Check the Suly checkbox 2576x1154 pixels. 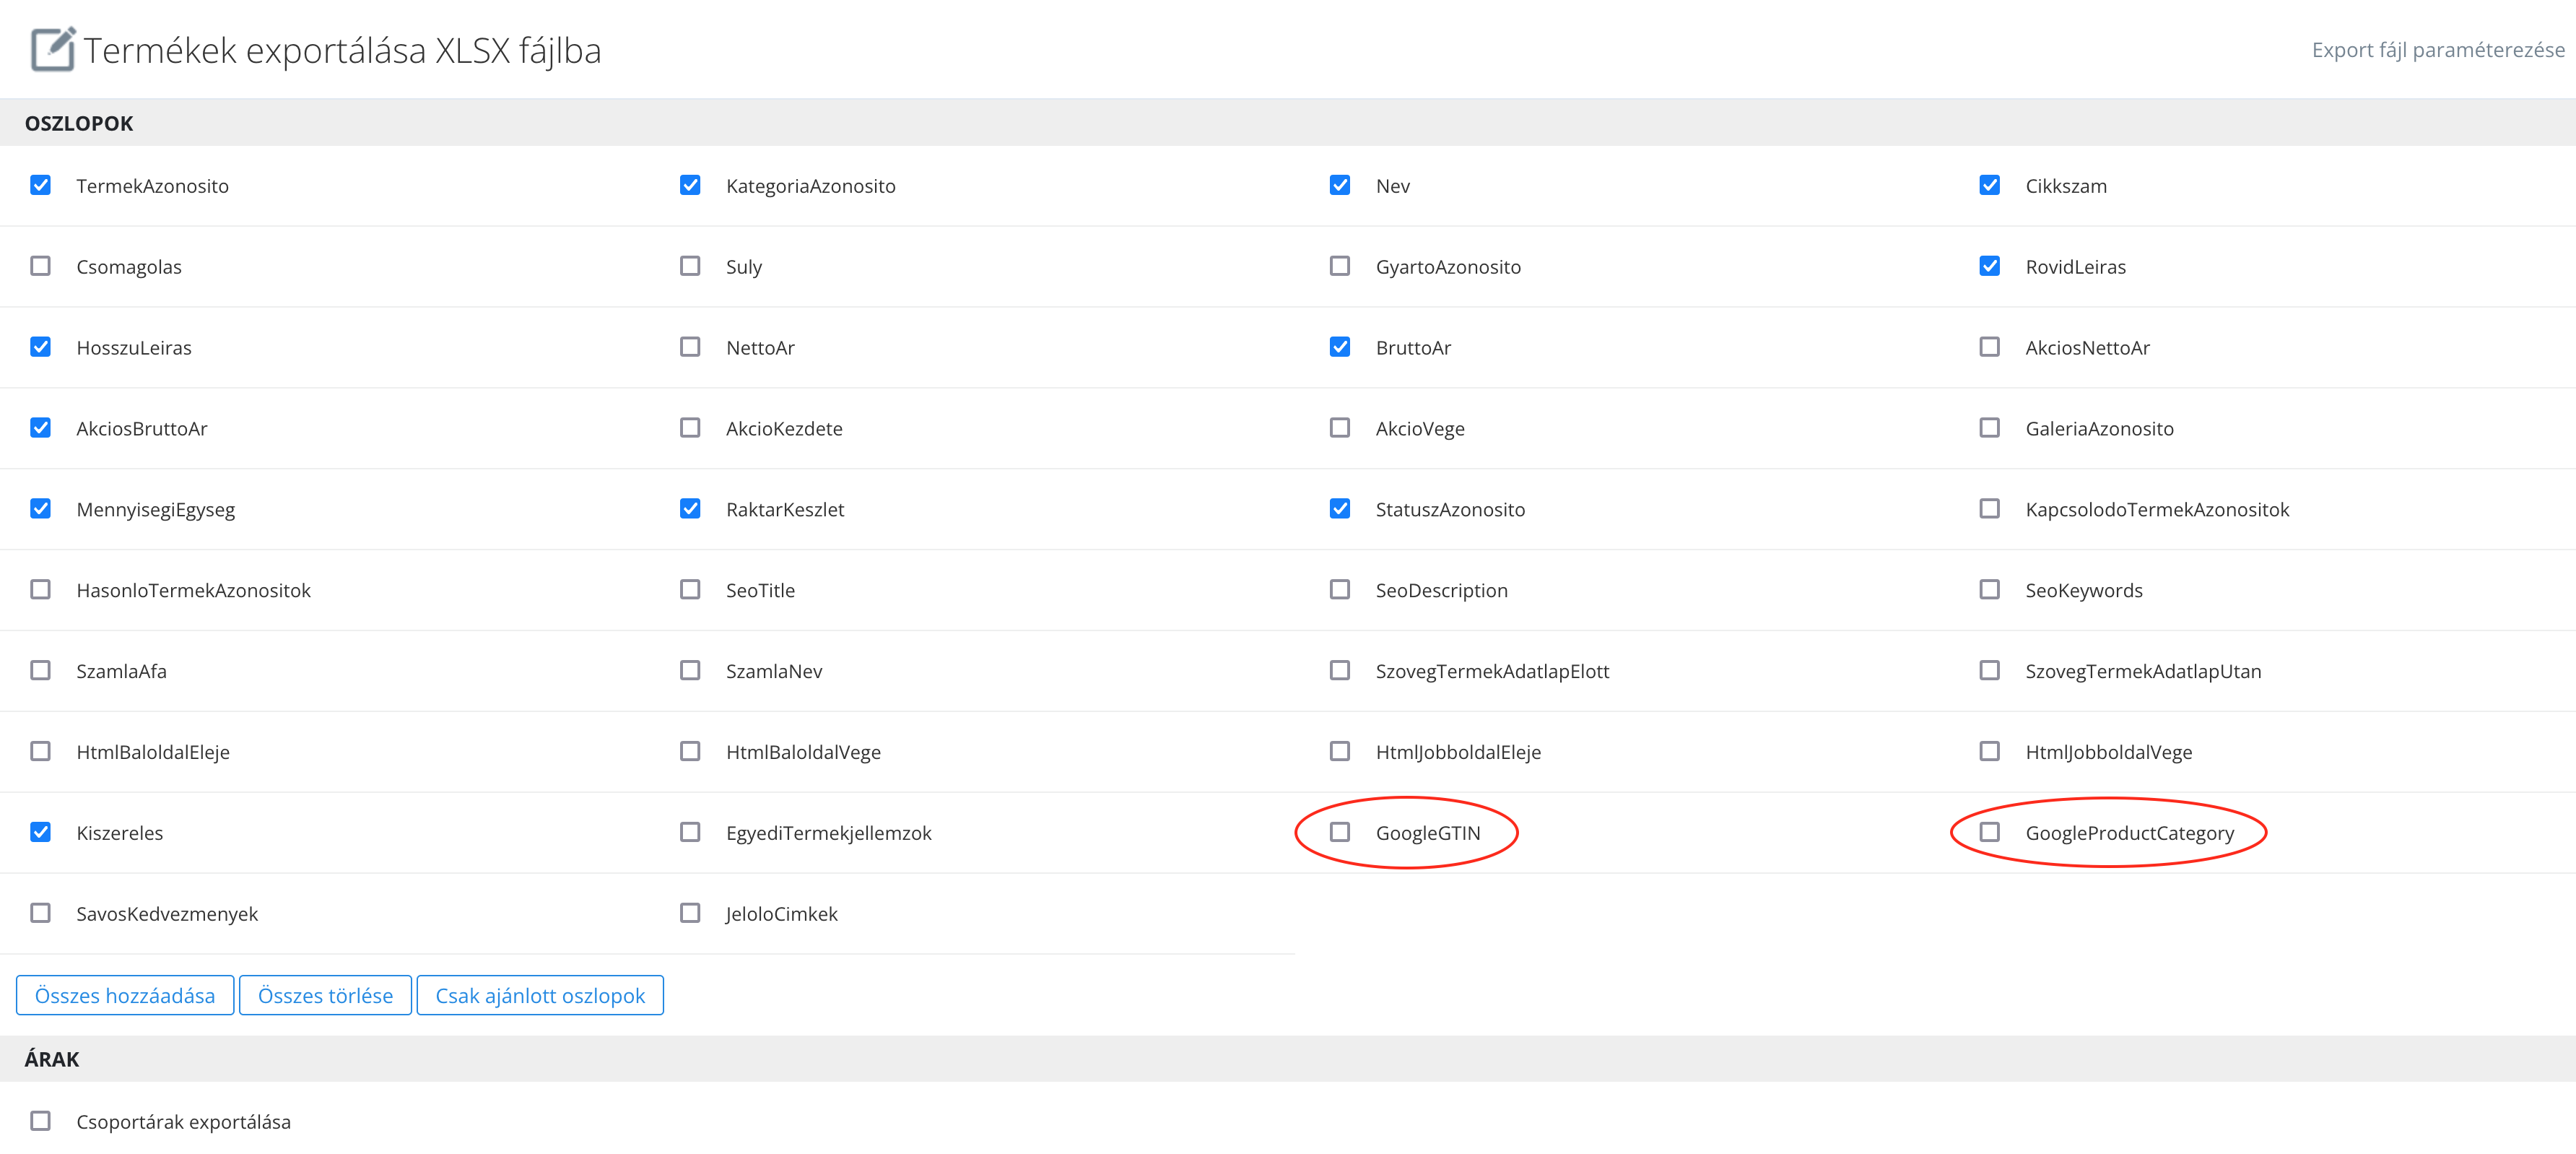click(x=690, y=266)
